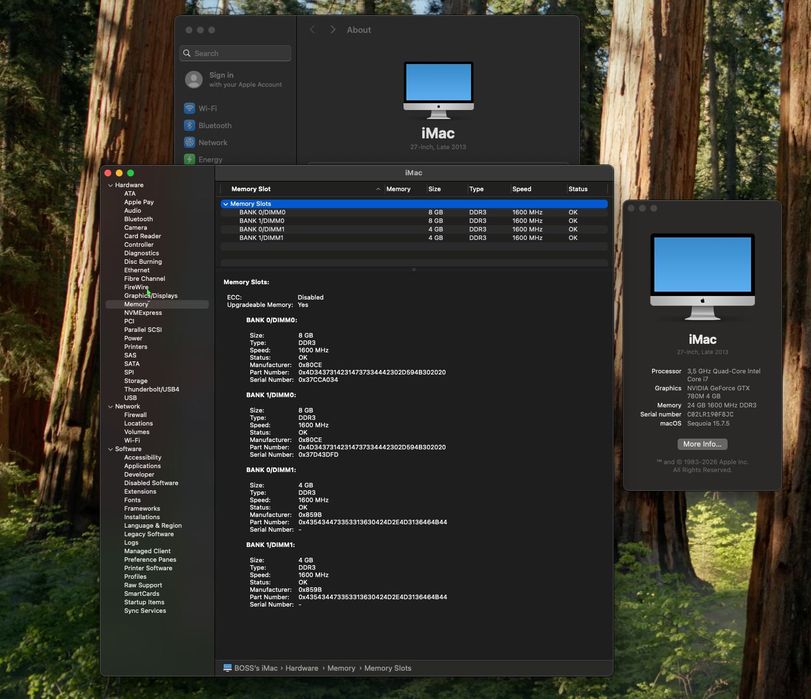
Task: Select Ethernet hardware entry
Action: coord(137,270)
